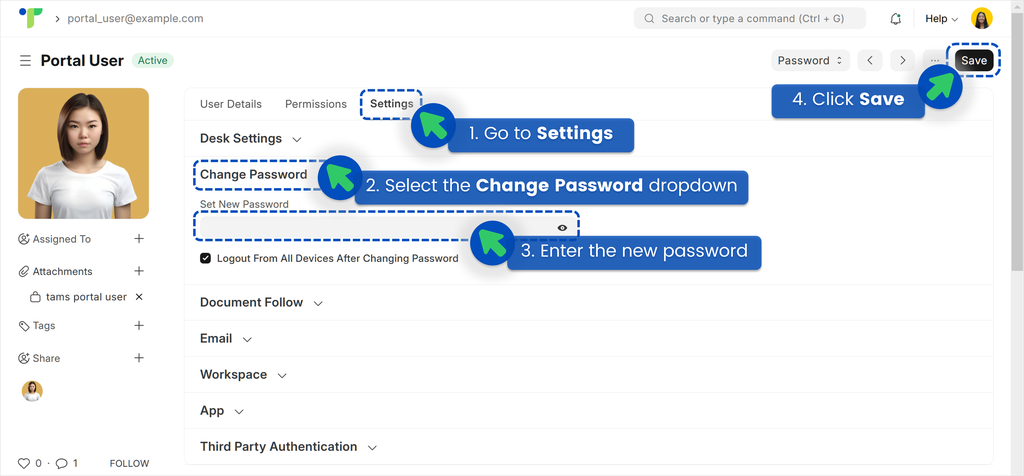
Task: Click the app logo in top-left
Action: [x=31, y=18]
